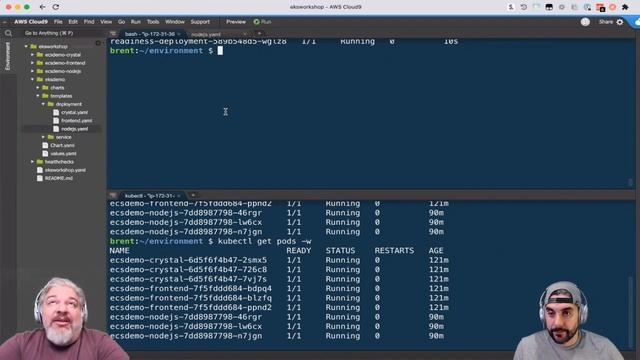Viewport: 640px width, 360px height.
Task: Click the crystal.yaml file icon
Action: coord(56,112)
